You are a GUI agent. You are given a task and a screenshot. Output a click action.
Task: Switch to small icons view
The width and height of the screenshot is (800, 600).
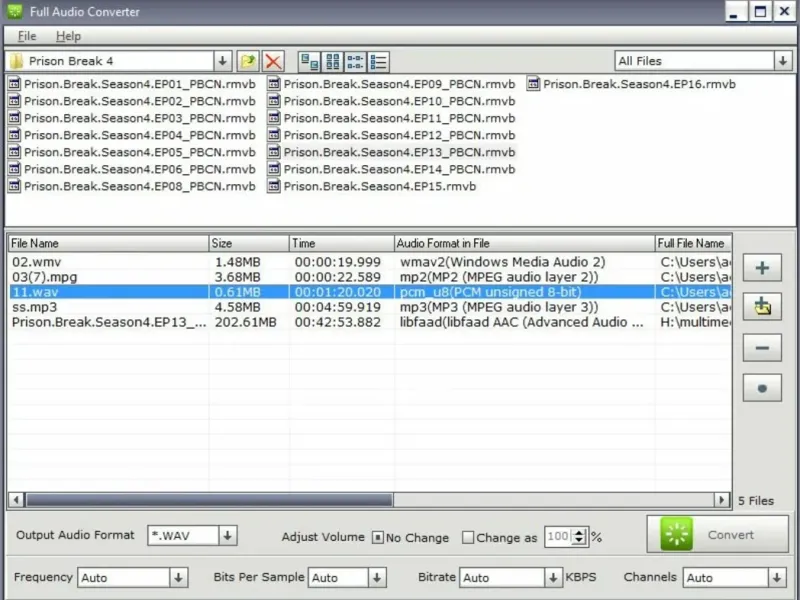click(x=332, y=62)
